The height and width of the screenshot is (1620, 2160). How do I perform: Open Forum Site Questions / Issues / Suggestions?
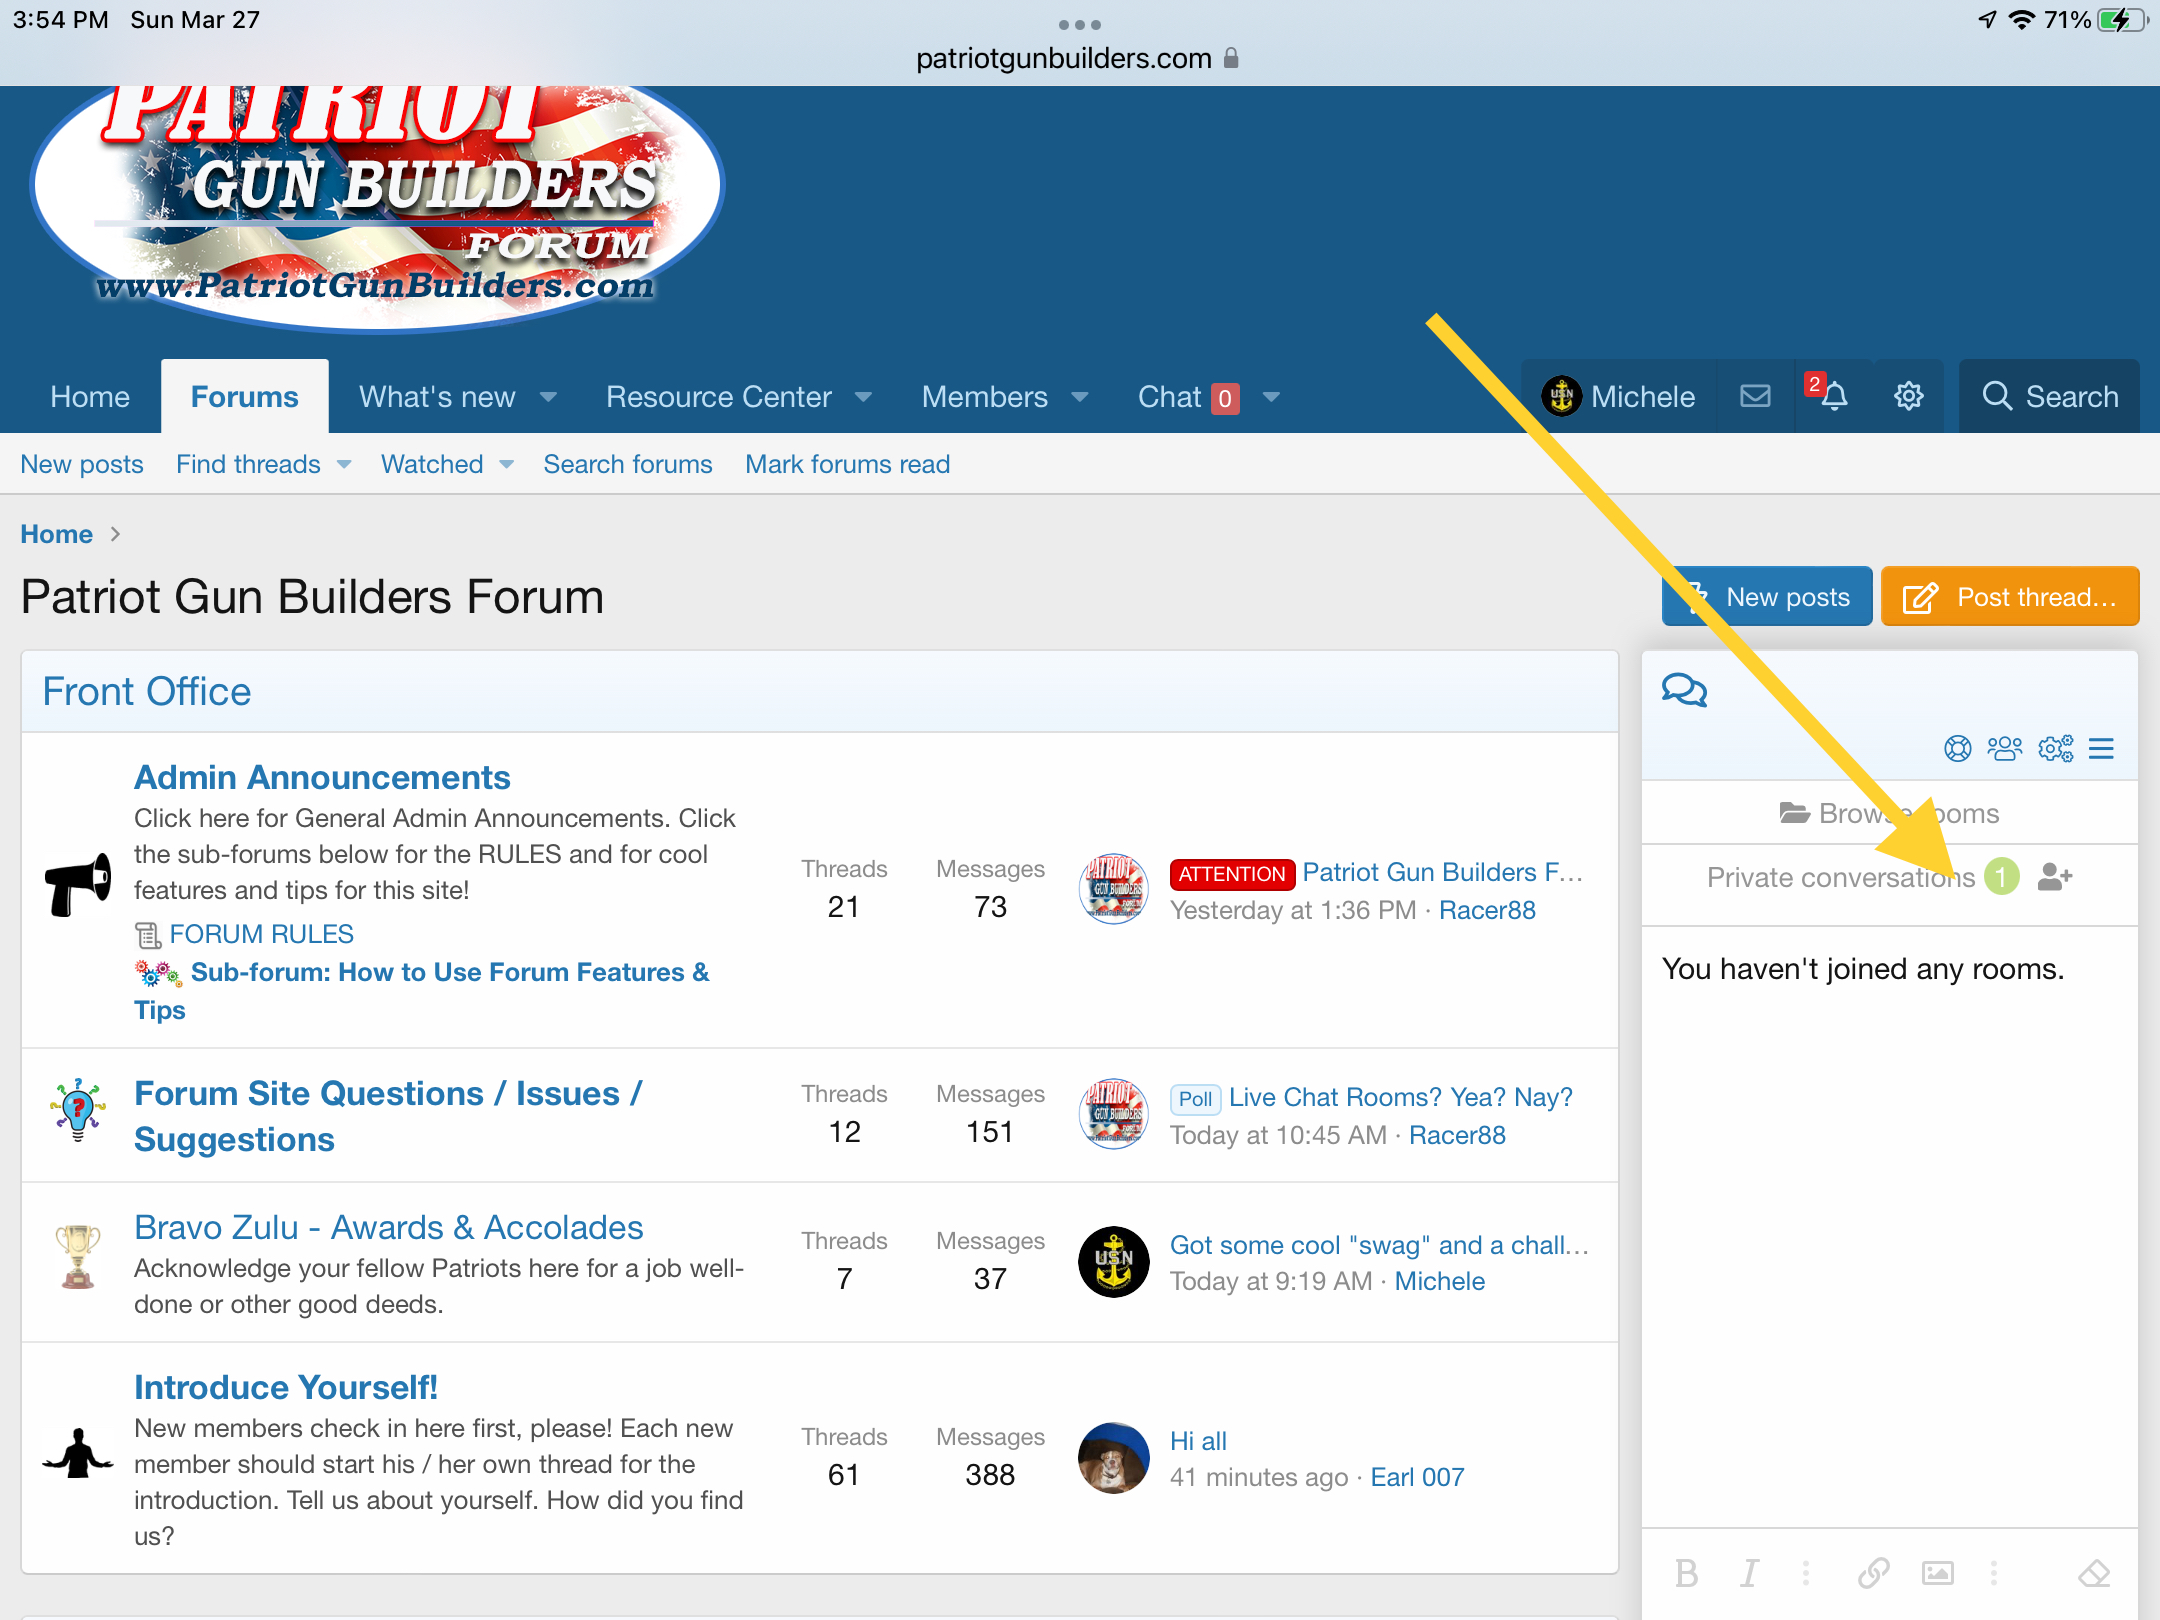388,1116
